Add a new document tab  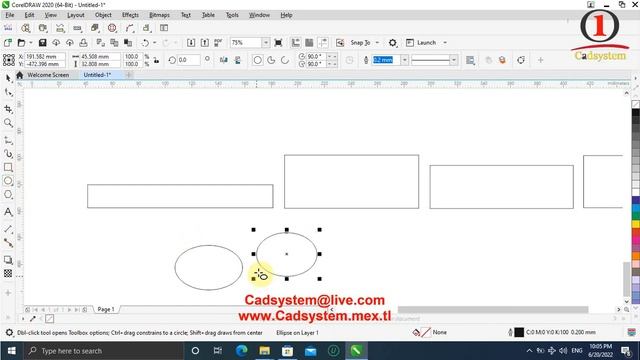[129, 75]
